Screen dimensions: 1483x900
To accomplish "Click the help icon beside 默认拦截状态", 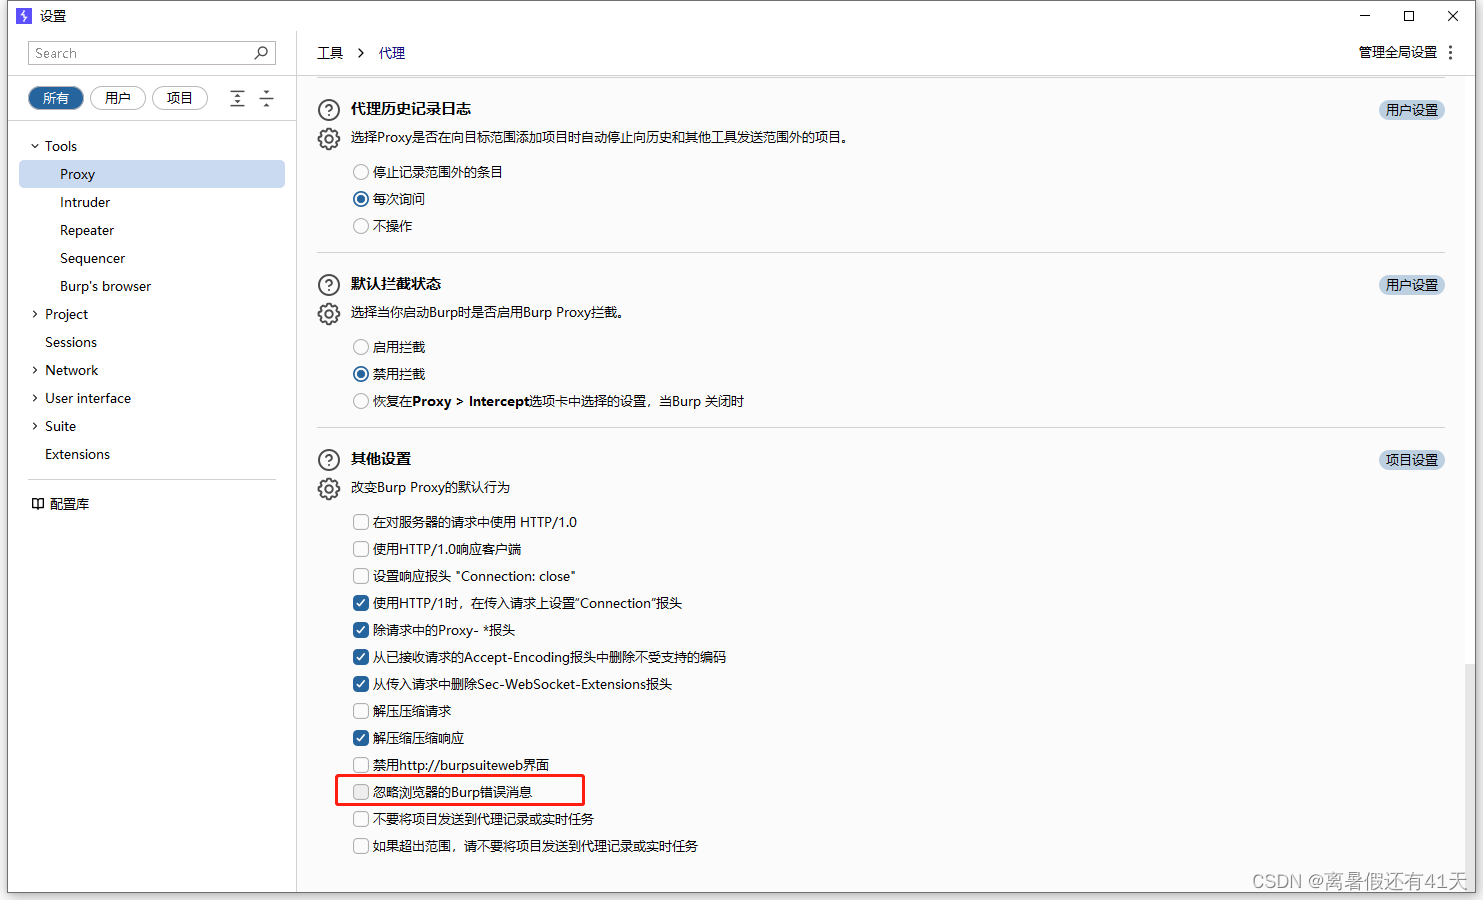I will (329, 285).
